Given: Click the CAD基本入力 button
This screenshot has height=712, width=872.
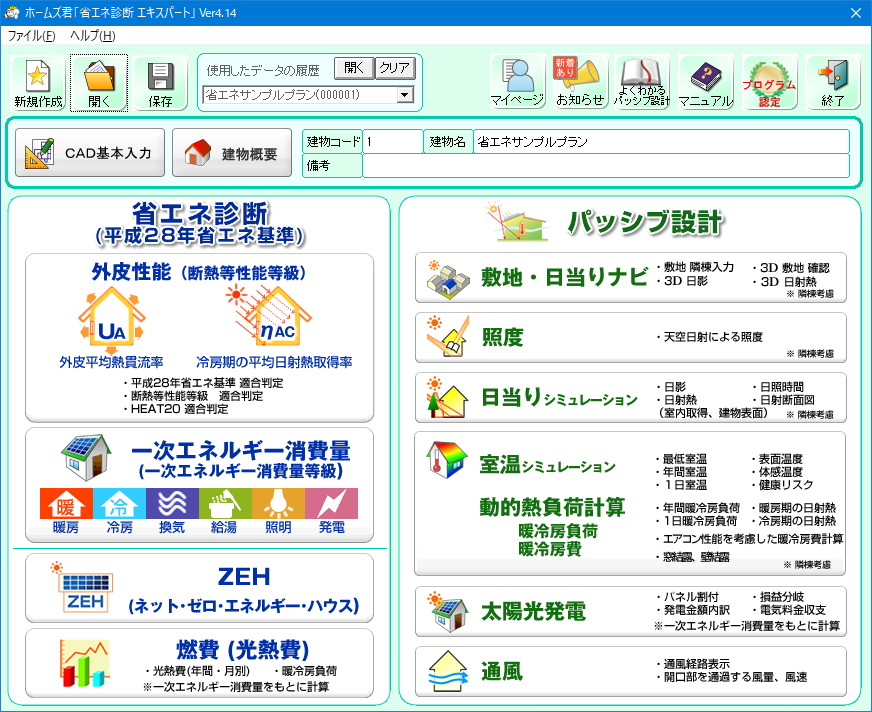Looking at the screenshot, I should pyautogui.click(x=90, y=153).
